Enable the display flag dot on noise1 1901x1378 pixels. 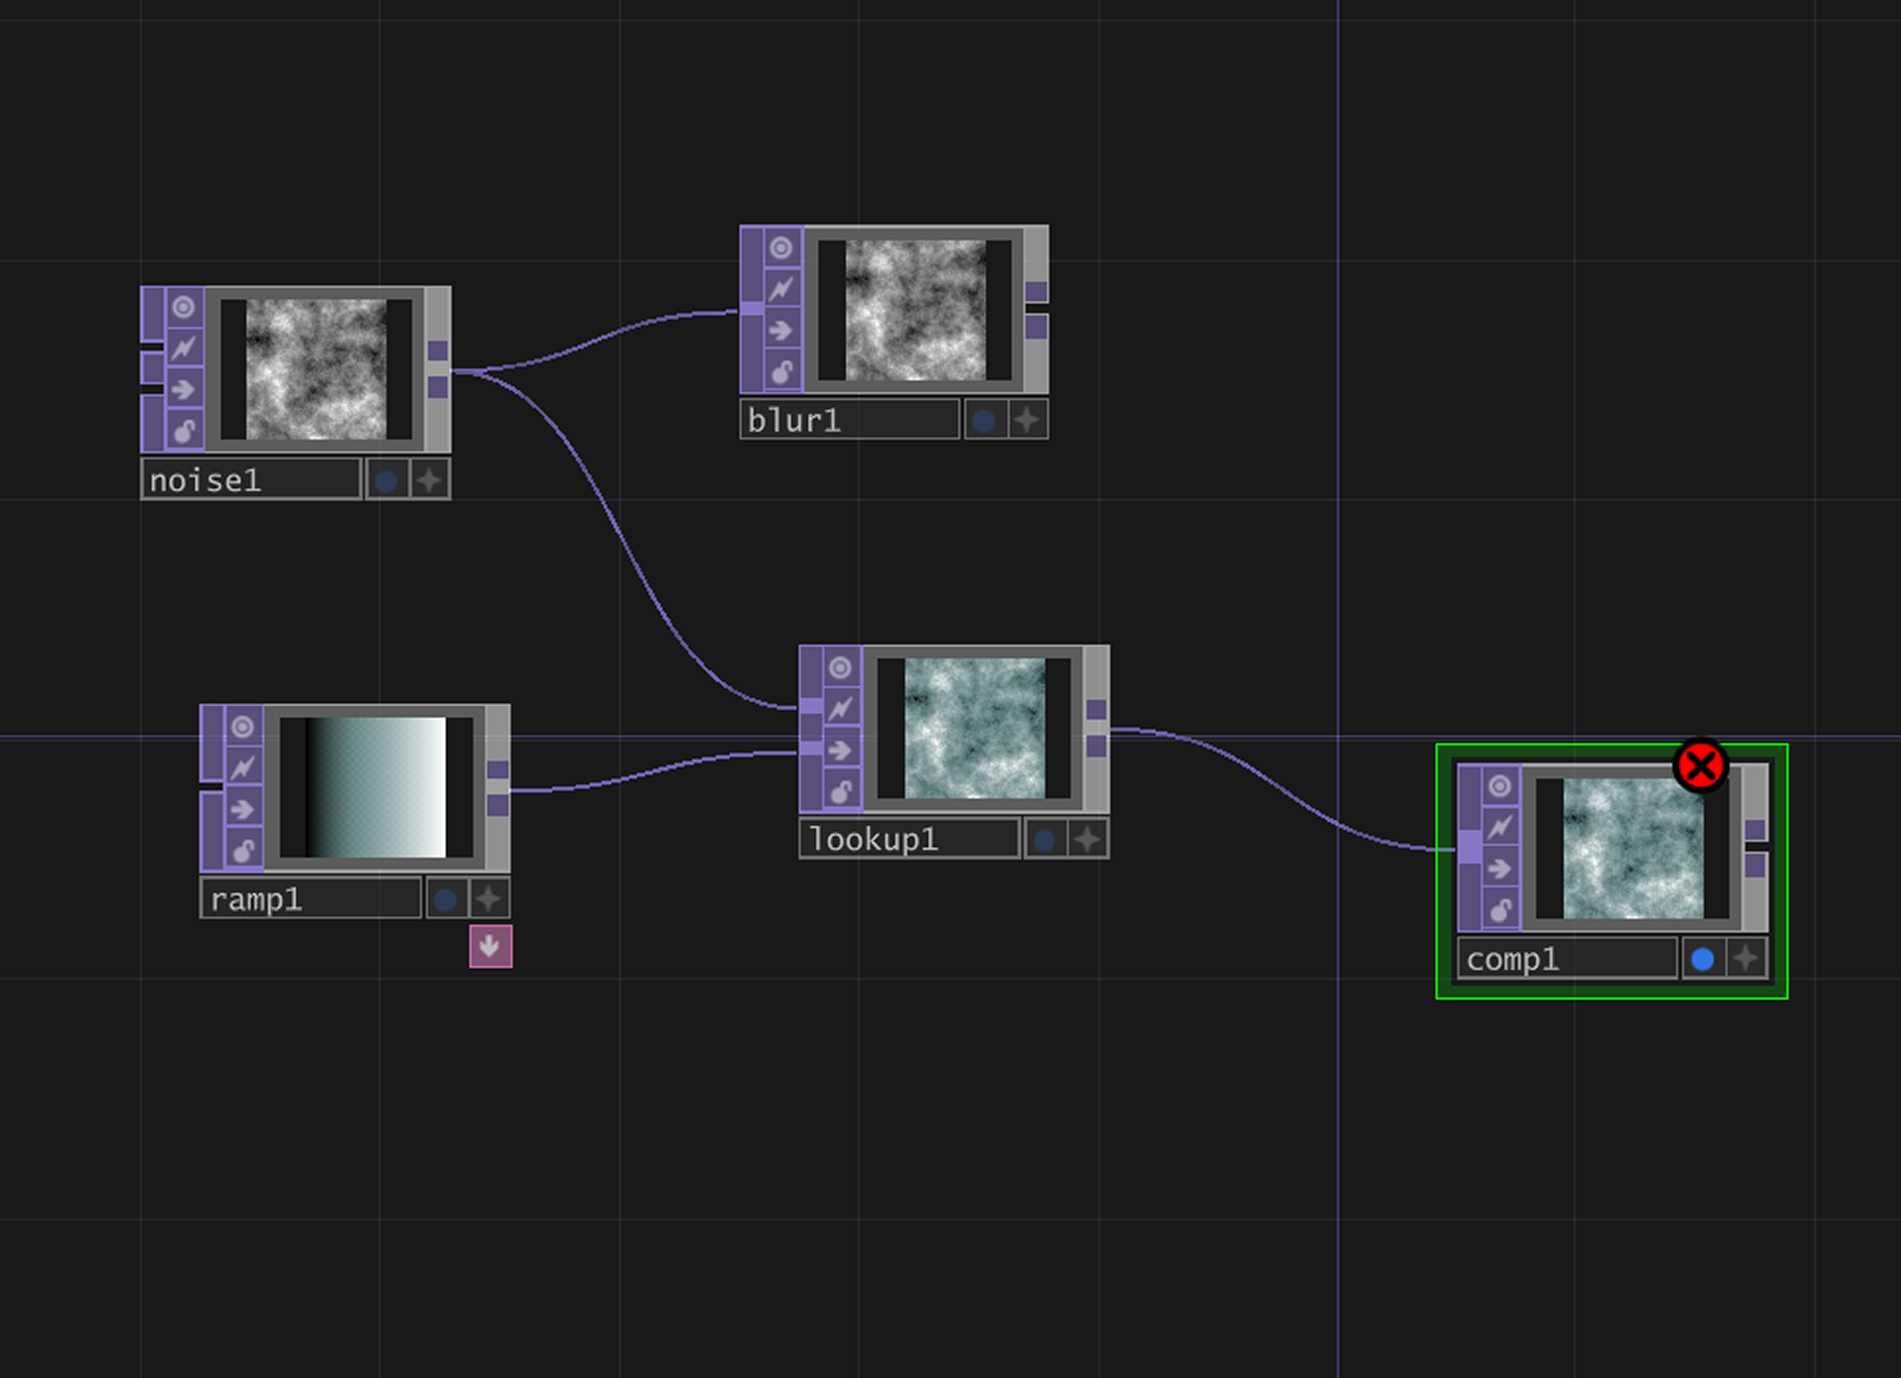(386, 481)
